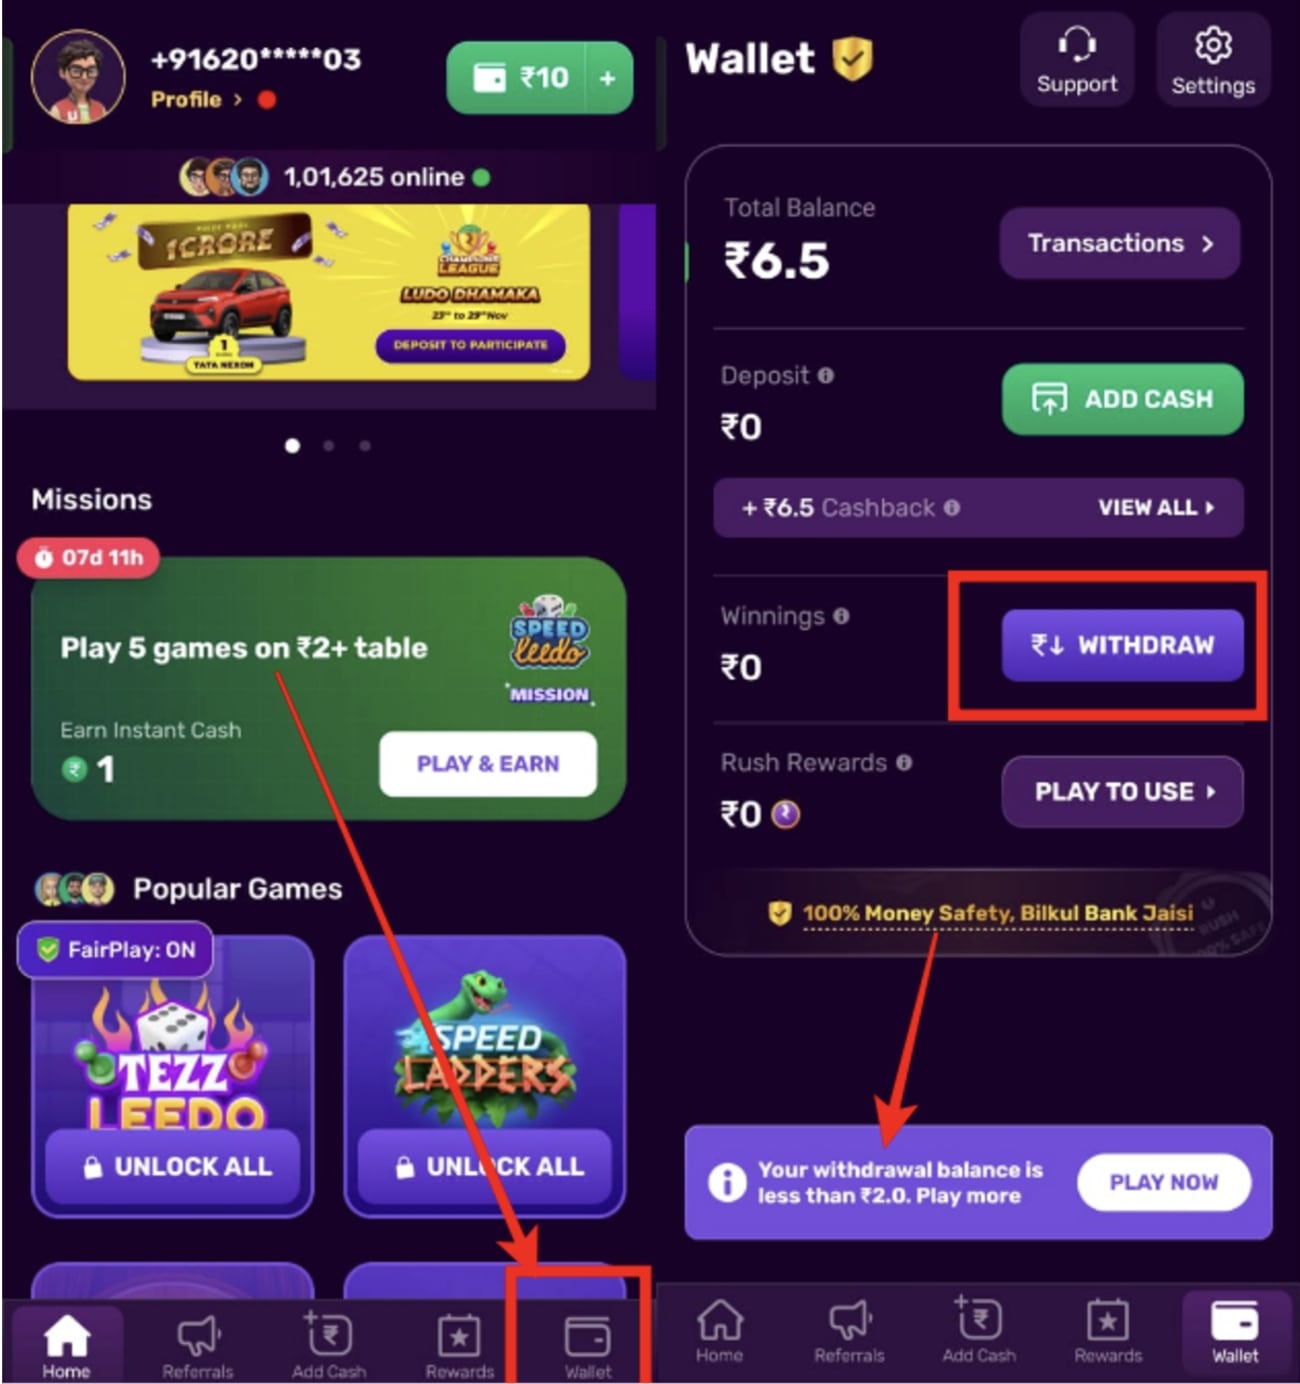Open the Rewards tab in wallet screen navigation

[x=1108, y=1331]
